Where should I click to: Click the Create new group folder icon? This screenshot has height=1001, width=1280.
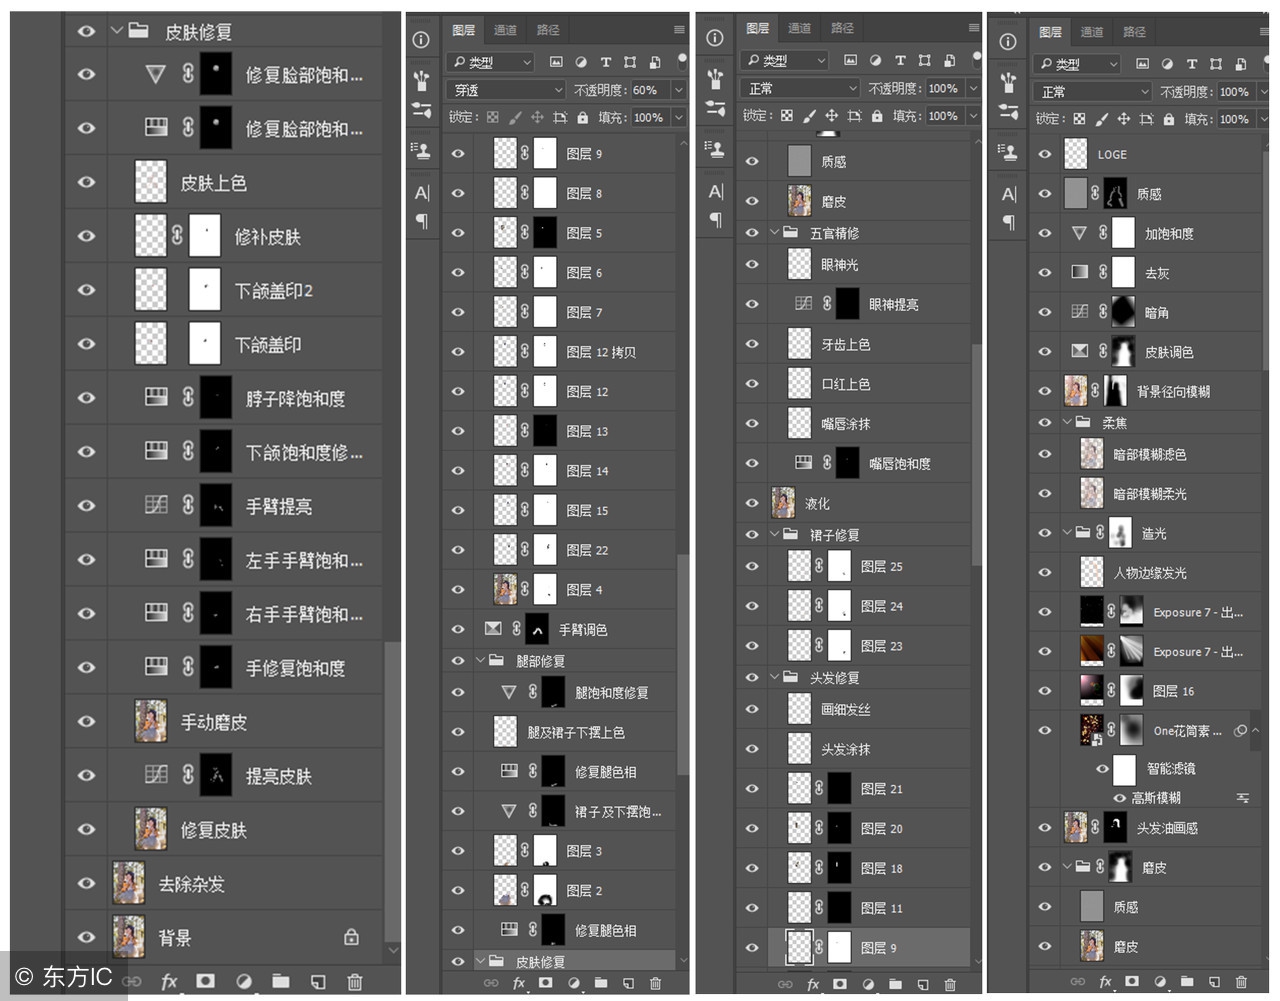point(281,982)
